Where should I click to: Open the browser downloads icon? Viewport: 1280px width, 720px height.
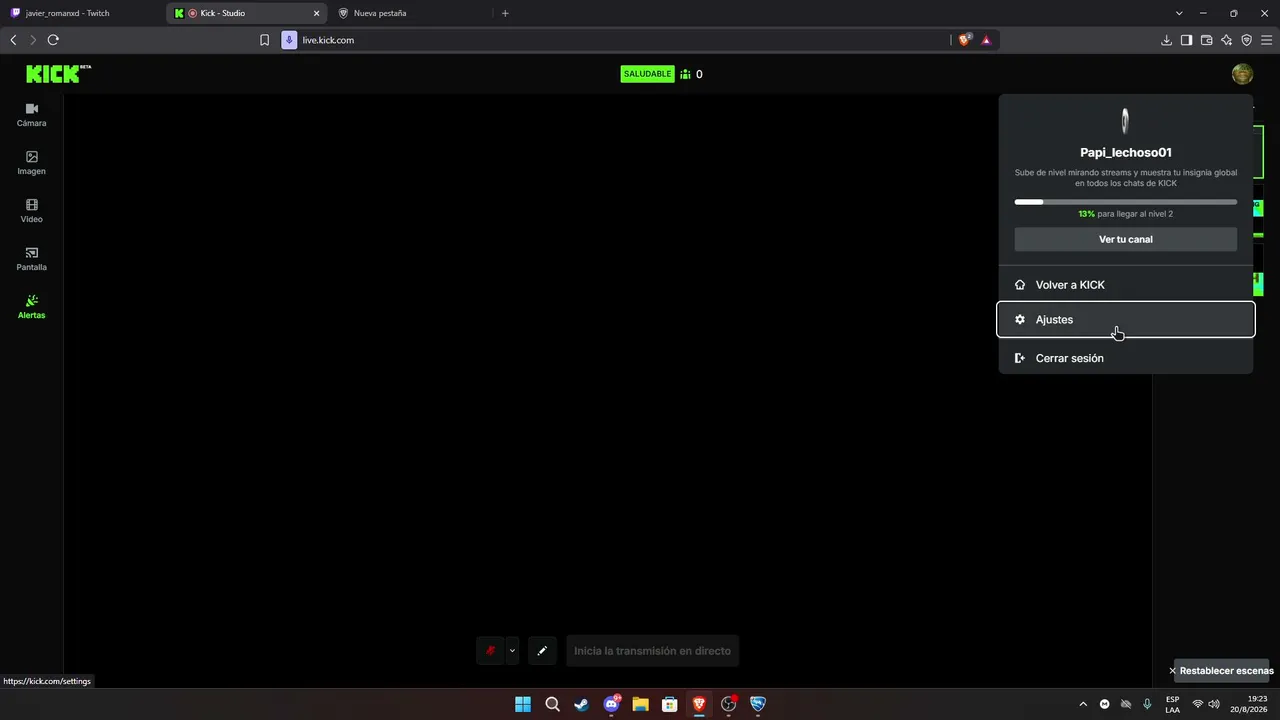[x=1166, y=40]
